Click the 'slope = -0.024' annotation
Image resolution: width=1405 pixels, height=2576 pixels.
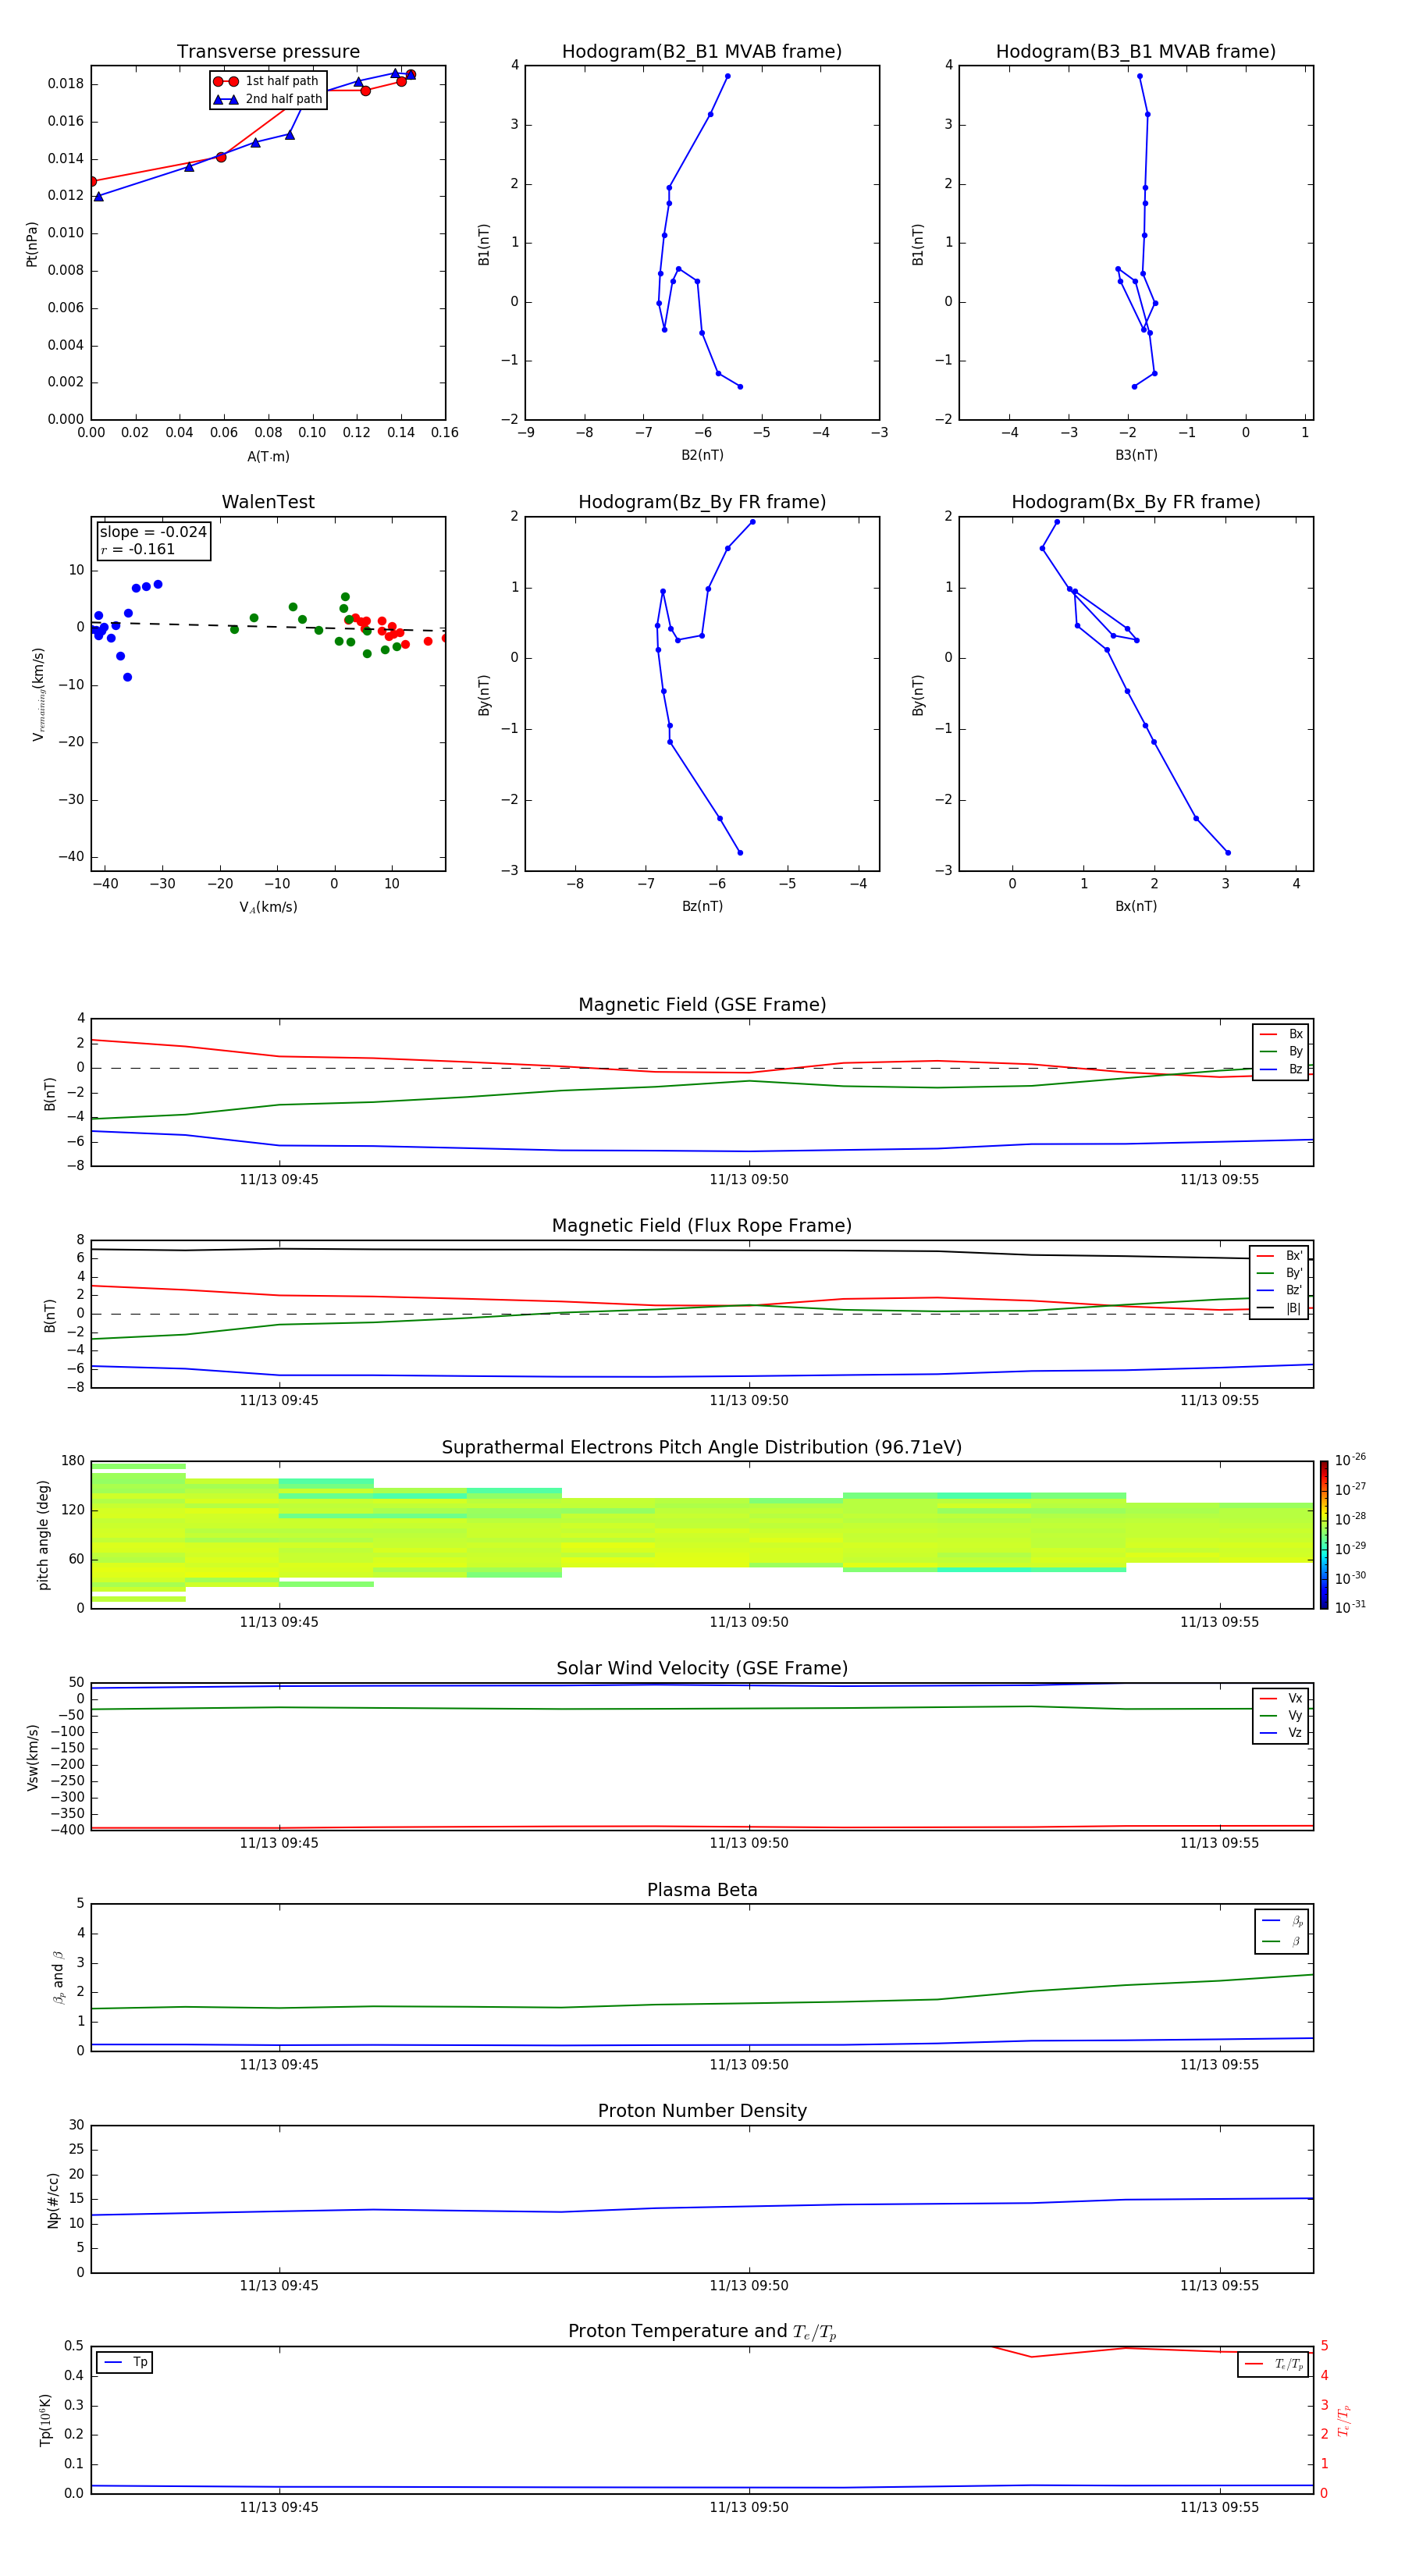(153, 532)
